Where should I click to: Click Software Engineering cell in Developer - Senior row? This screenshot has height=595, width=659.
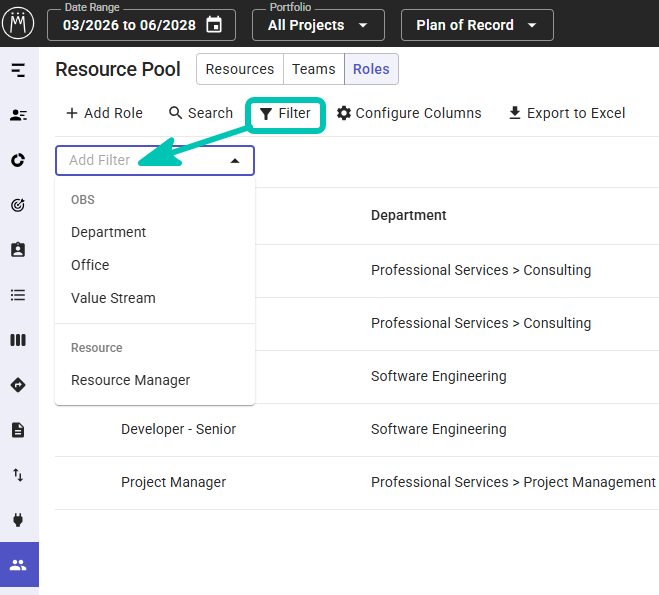439,429
